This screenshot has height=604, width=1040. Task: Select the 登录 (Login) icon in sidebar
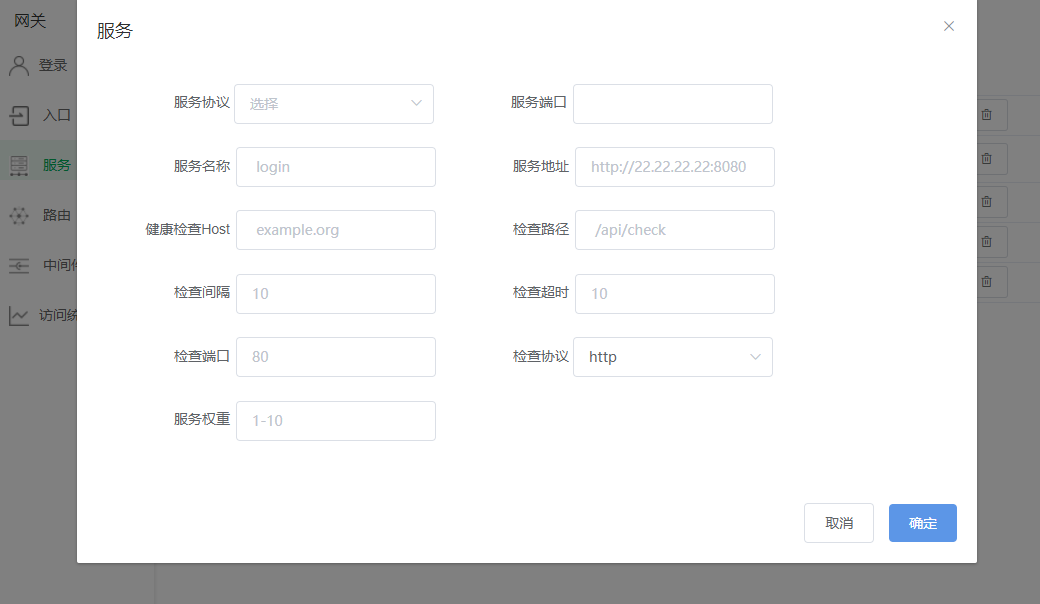click(x=18, y=65)
